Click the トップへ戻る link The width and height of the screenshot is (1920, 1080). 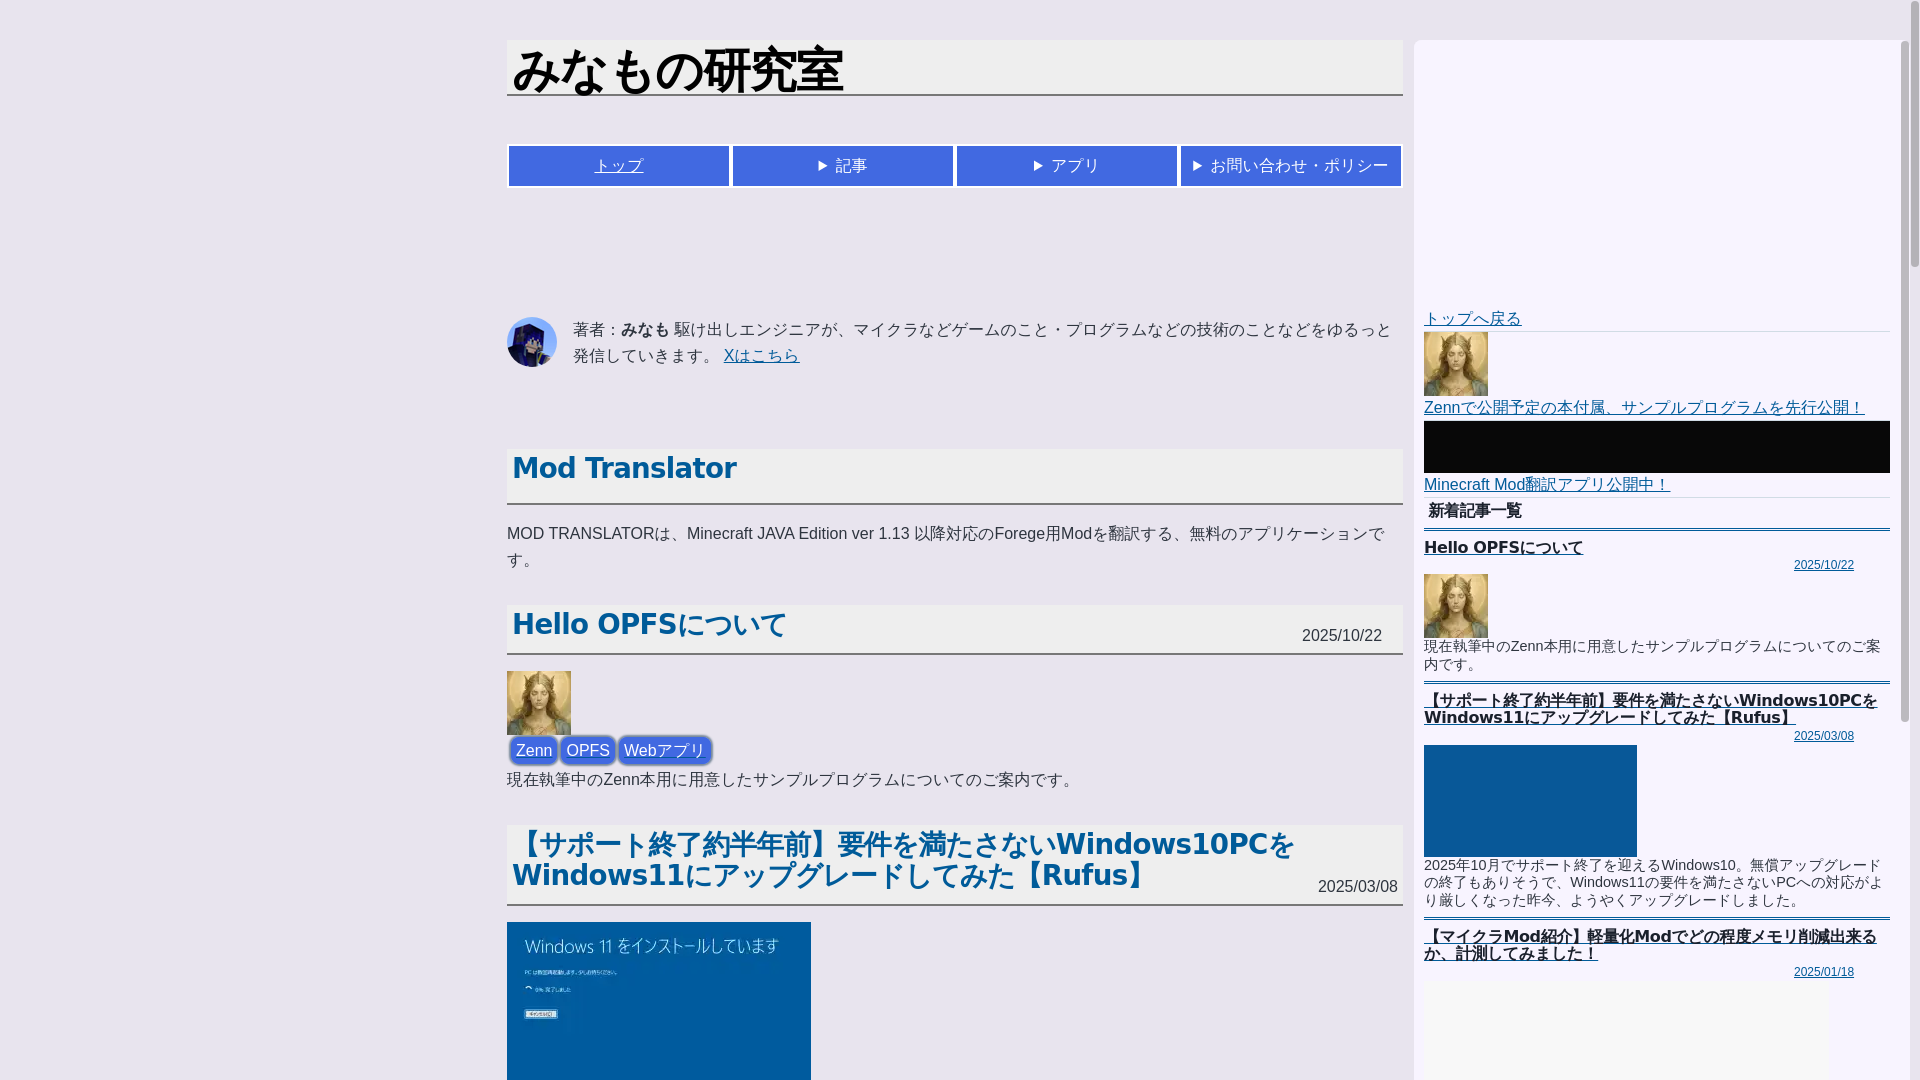(1472, 318)
